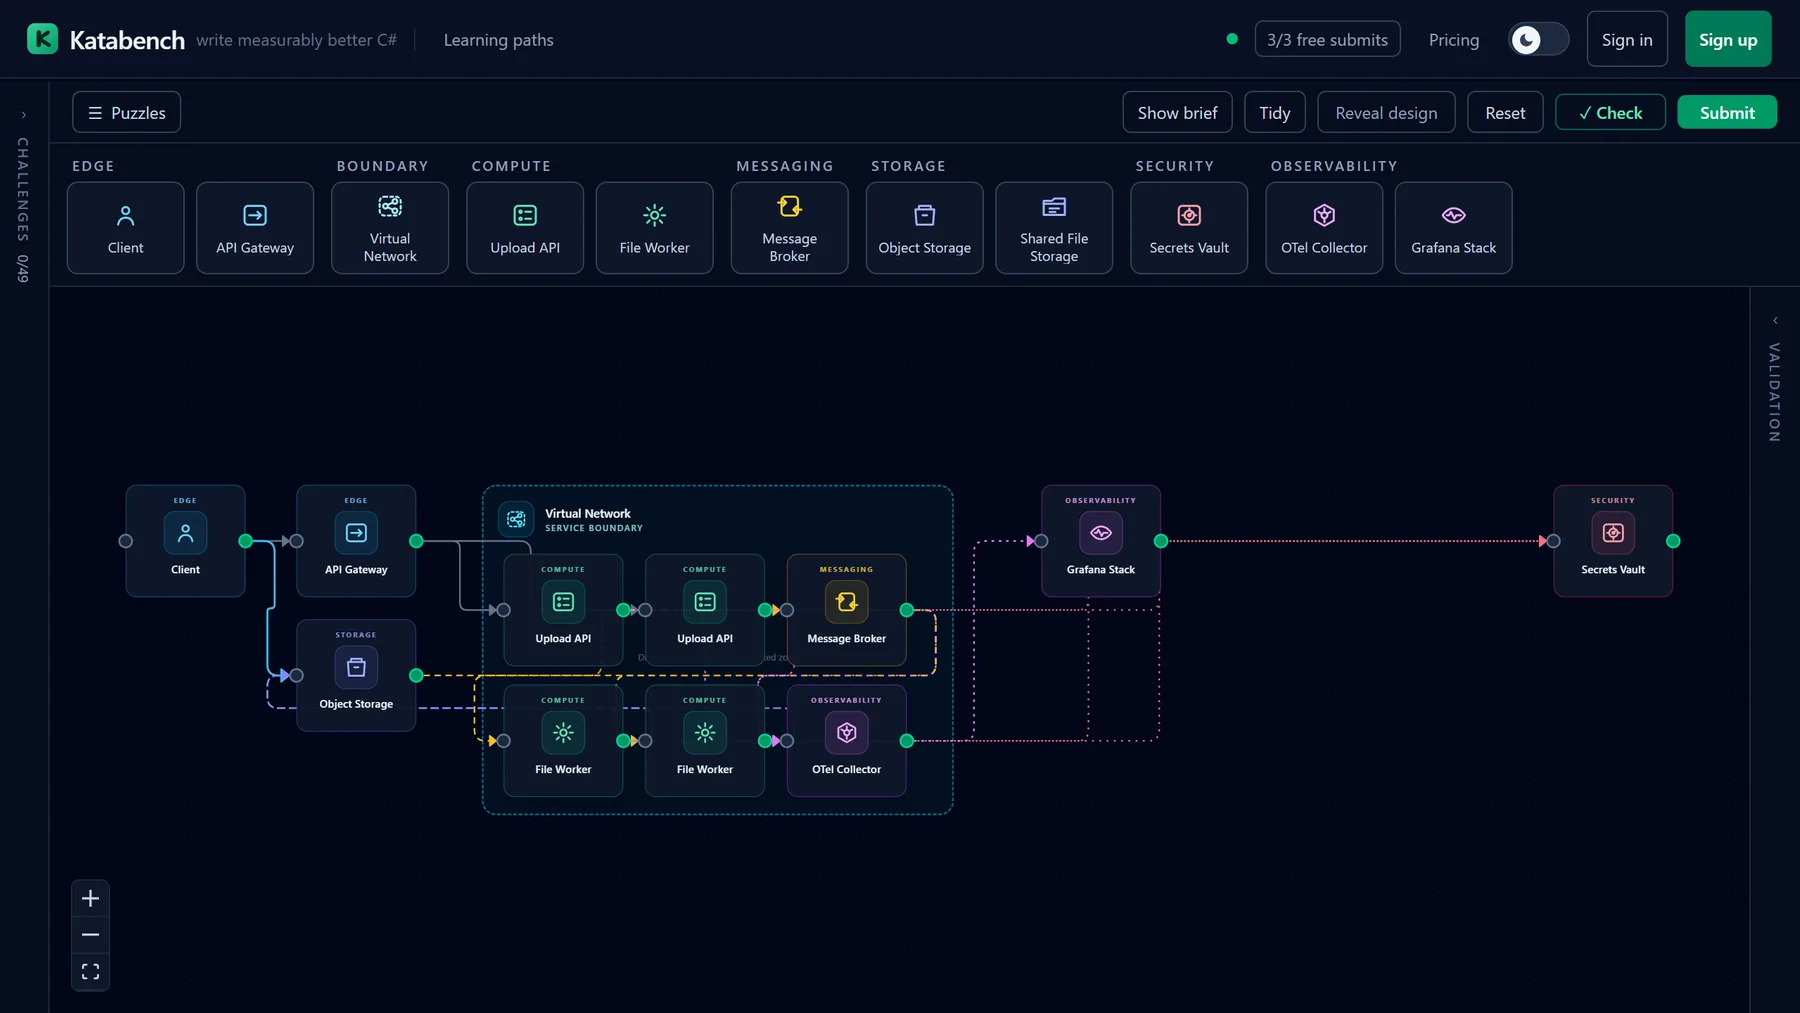Open the Pricing page
Screen dimensions: 1800x1013
(x=1454, y=40)
